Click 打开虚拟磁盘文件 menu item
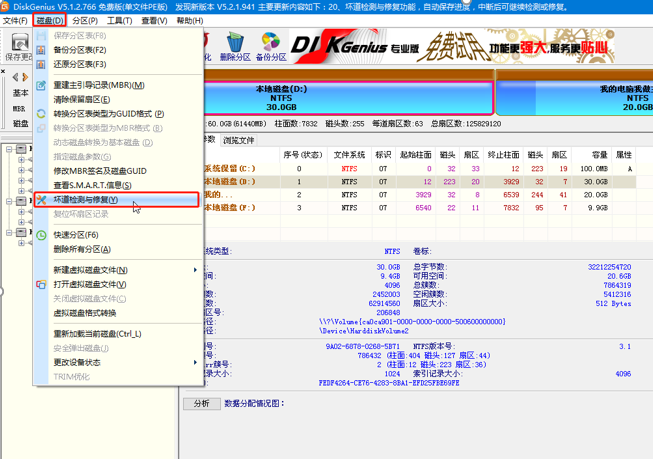 pos(90,284)
